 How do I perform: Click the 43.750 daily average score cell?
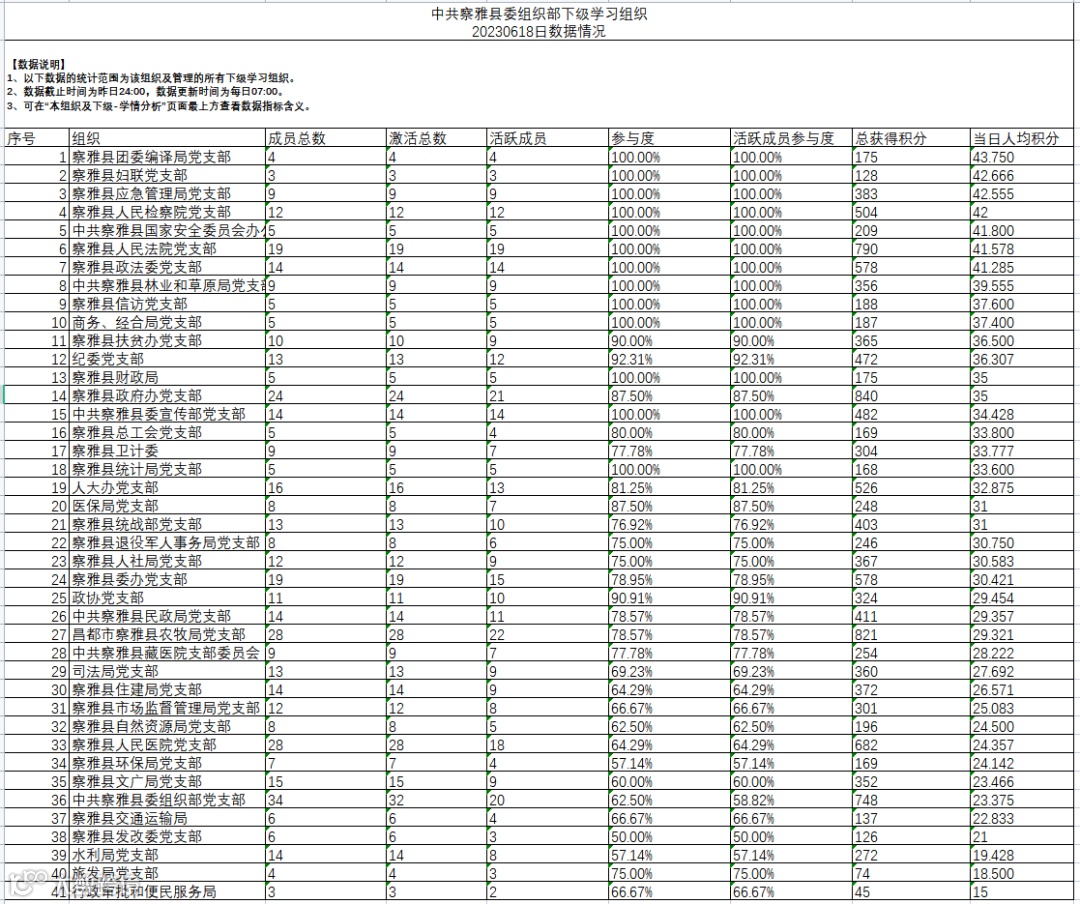(x=1022, y=156)
